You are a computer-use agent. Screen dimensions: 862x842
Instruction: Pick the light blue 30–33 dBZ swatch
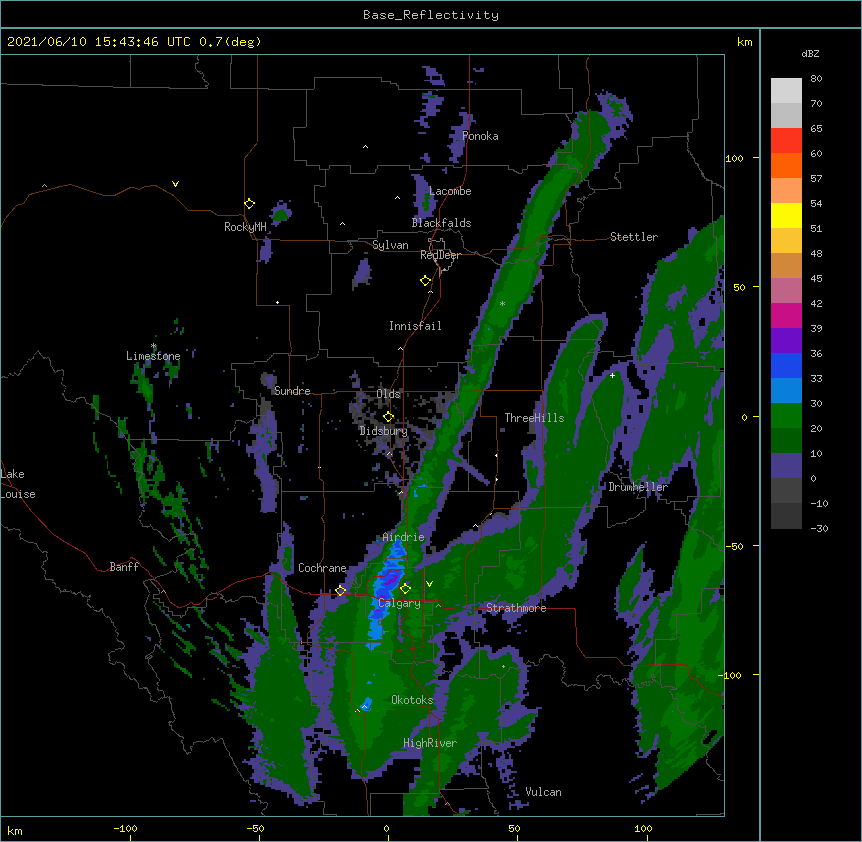786,391
